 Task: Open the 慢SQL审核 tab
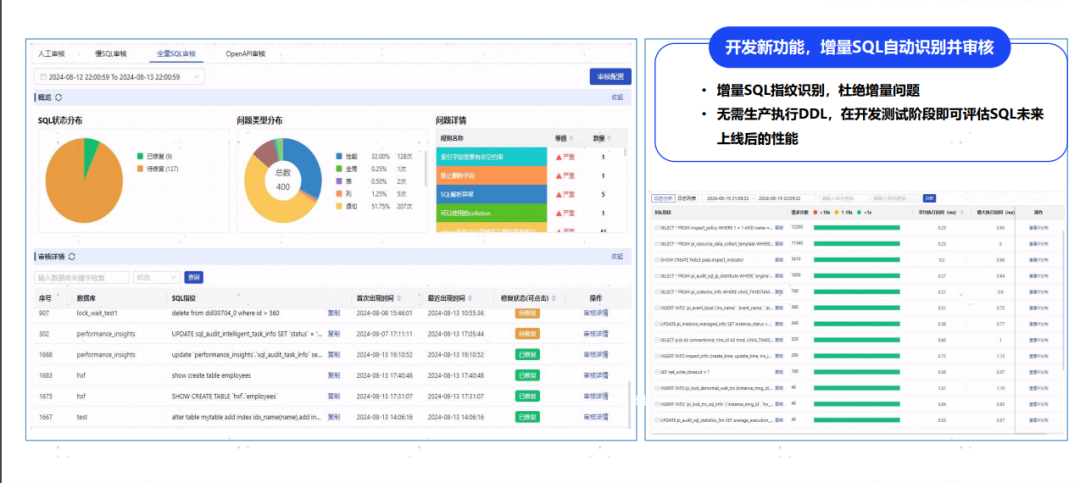click(x=111, y=53)
